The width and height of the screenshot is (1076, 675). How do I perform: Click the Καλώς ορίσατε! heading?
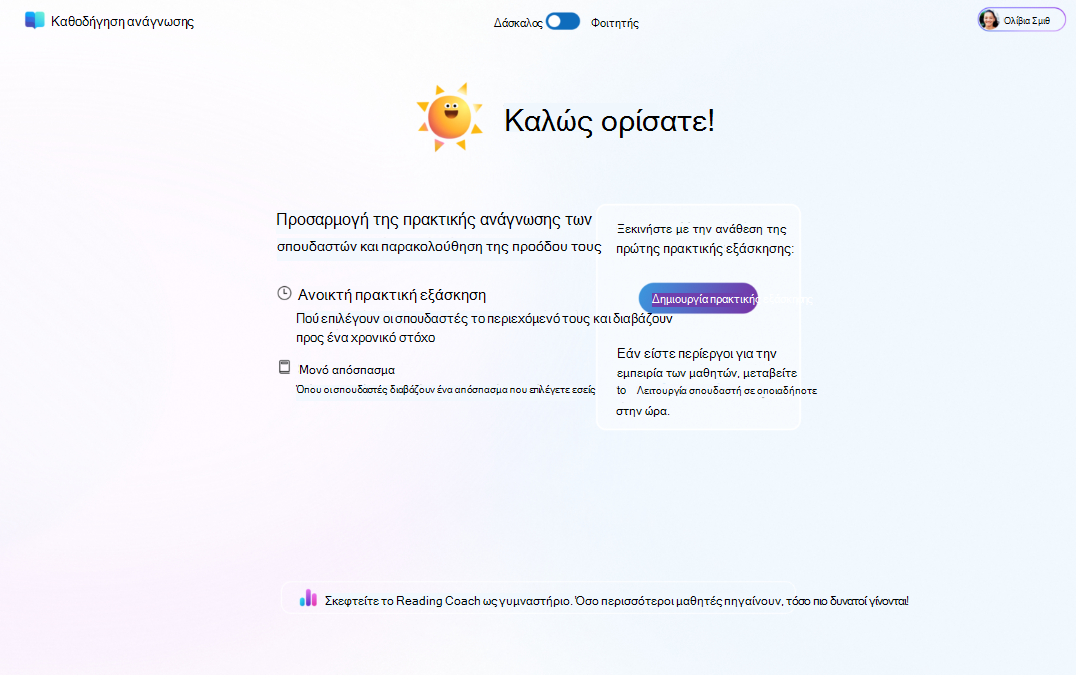tap(609, 121)
